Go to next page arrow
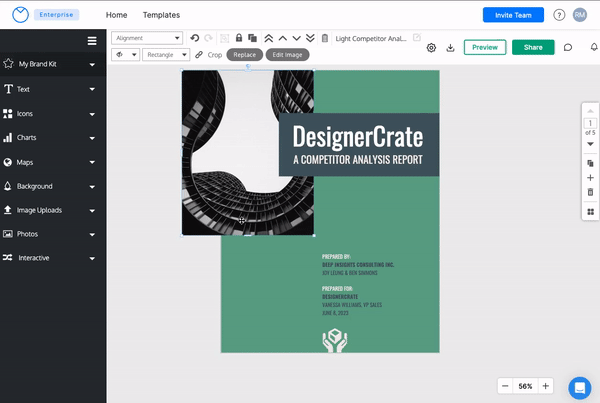Image resolution: width=600 pixels, height=403 pixels. pyautogui.click(x=590, y=144)
